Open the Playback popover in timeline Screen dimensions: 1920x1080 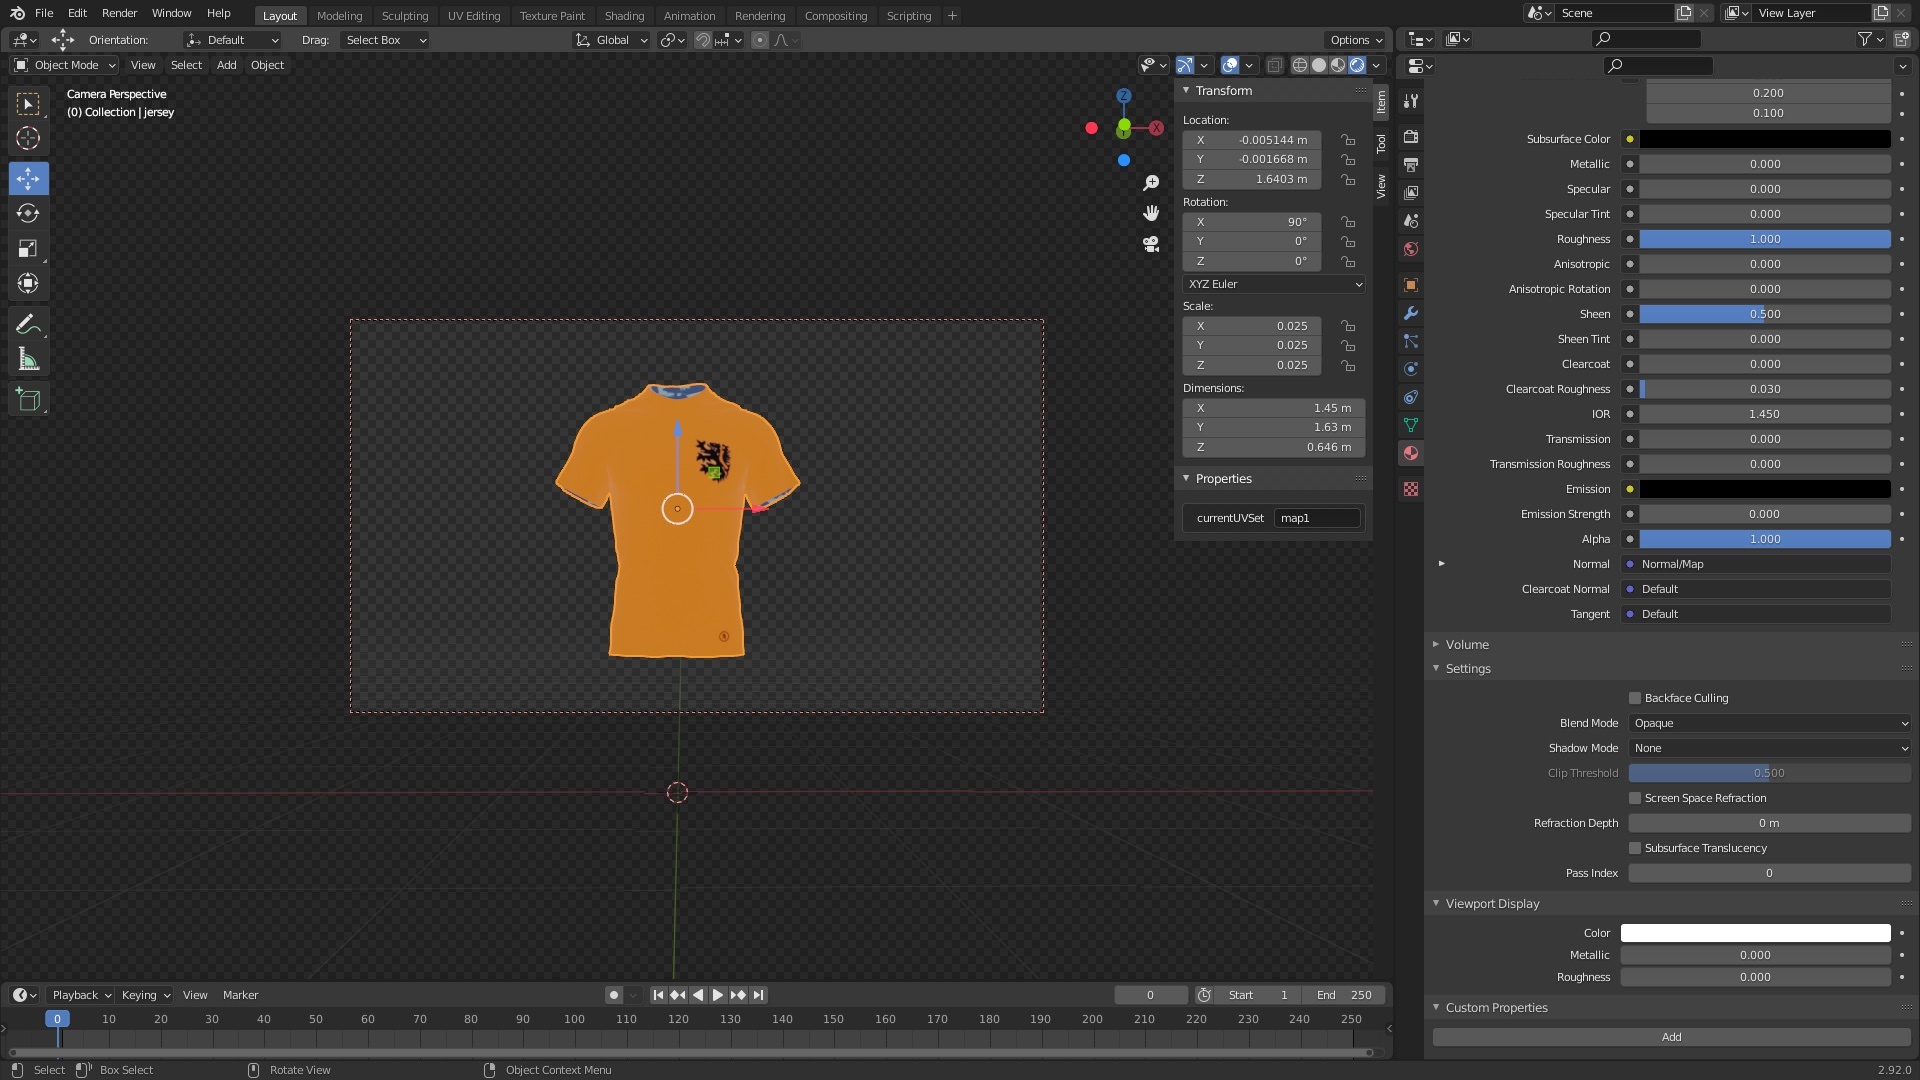coord(81,995)
